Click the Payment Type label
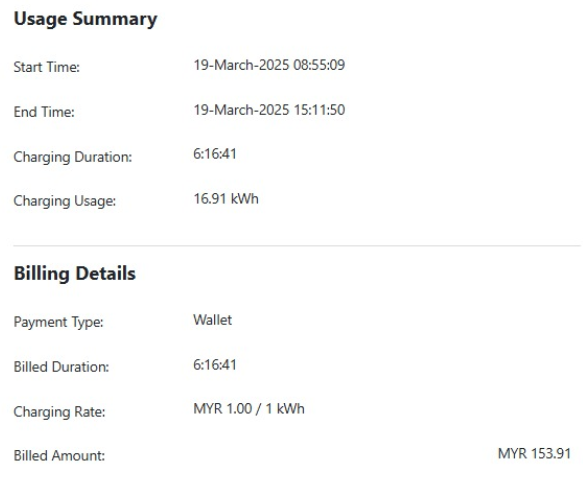 pos(58,322)
